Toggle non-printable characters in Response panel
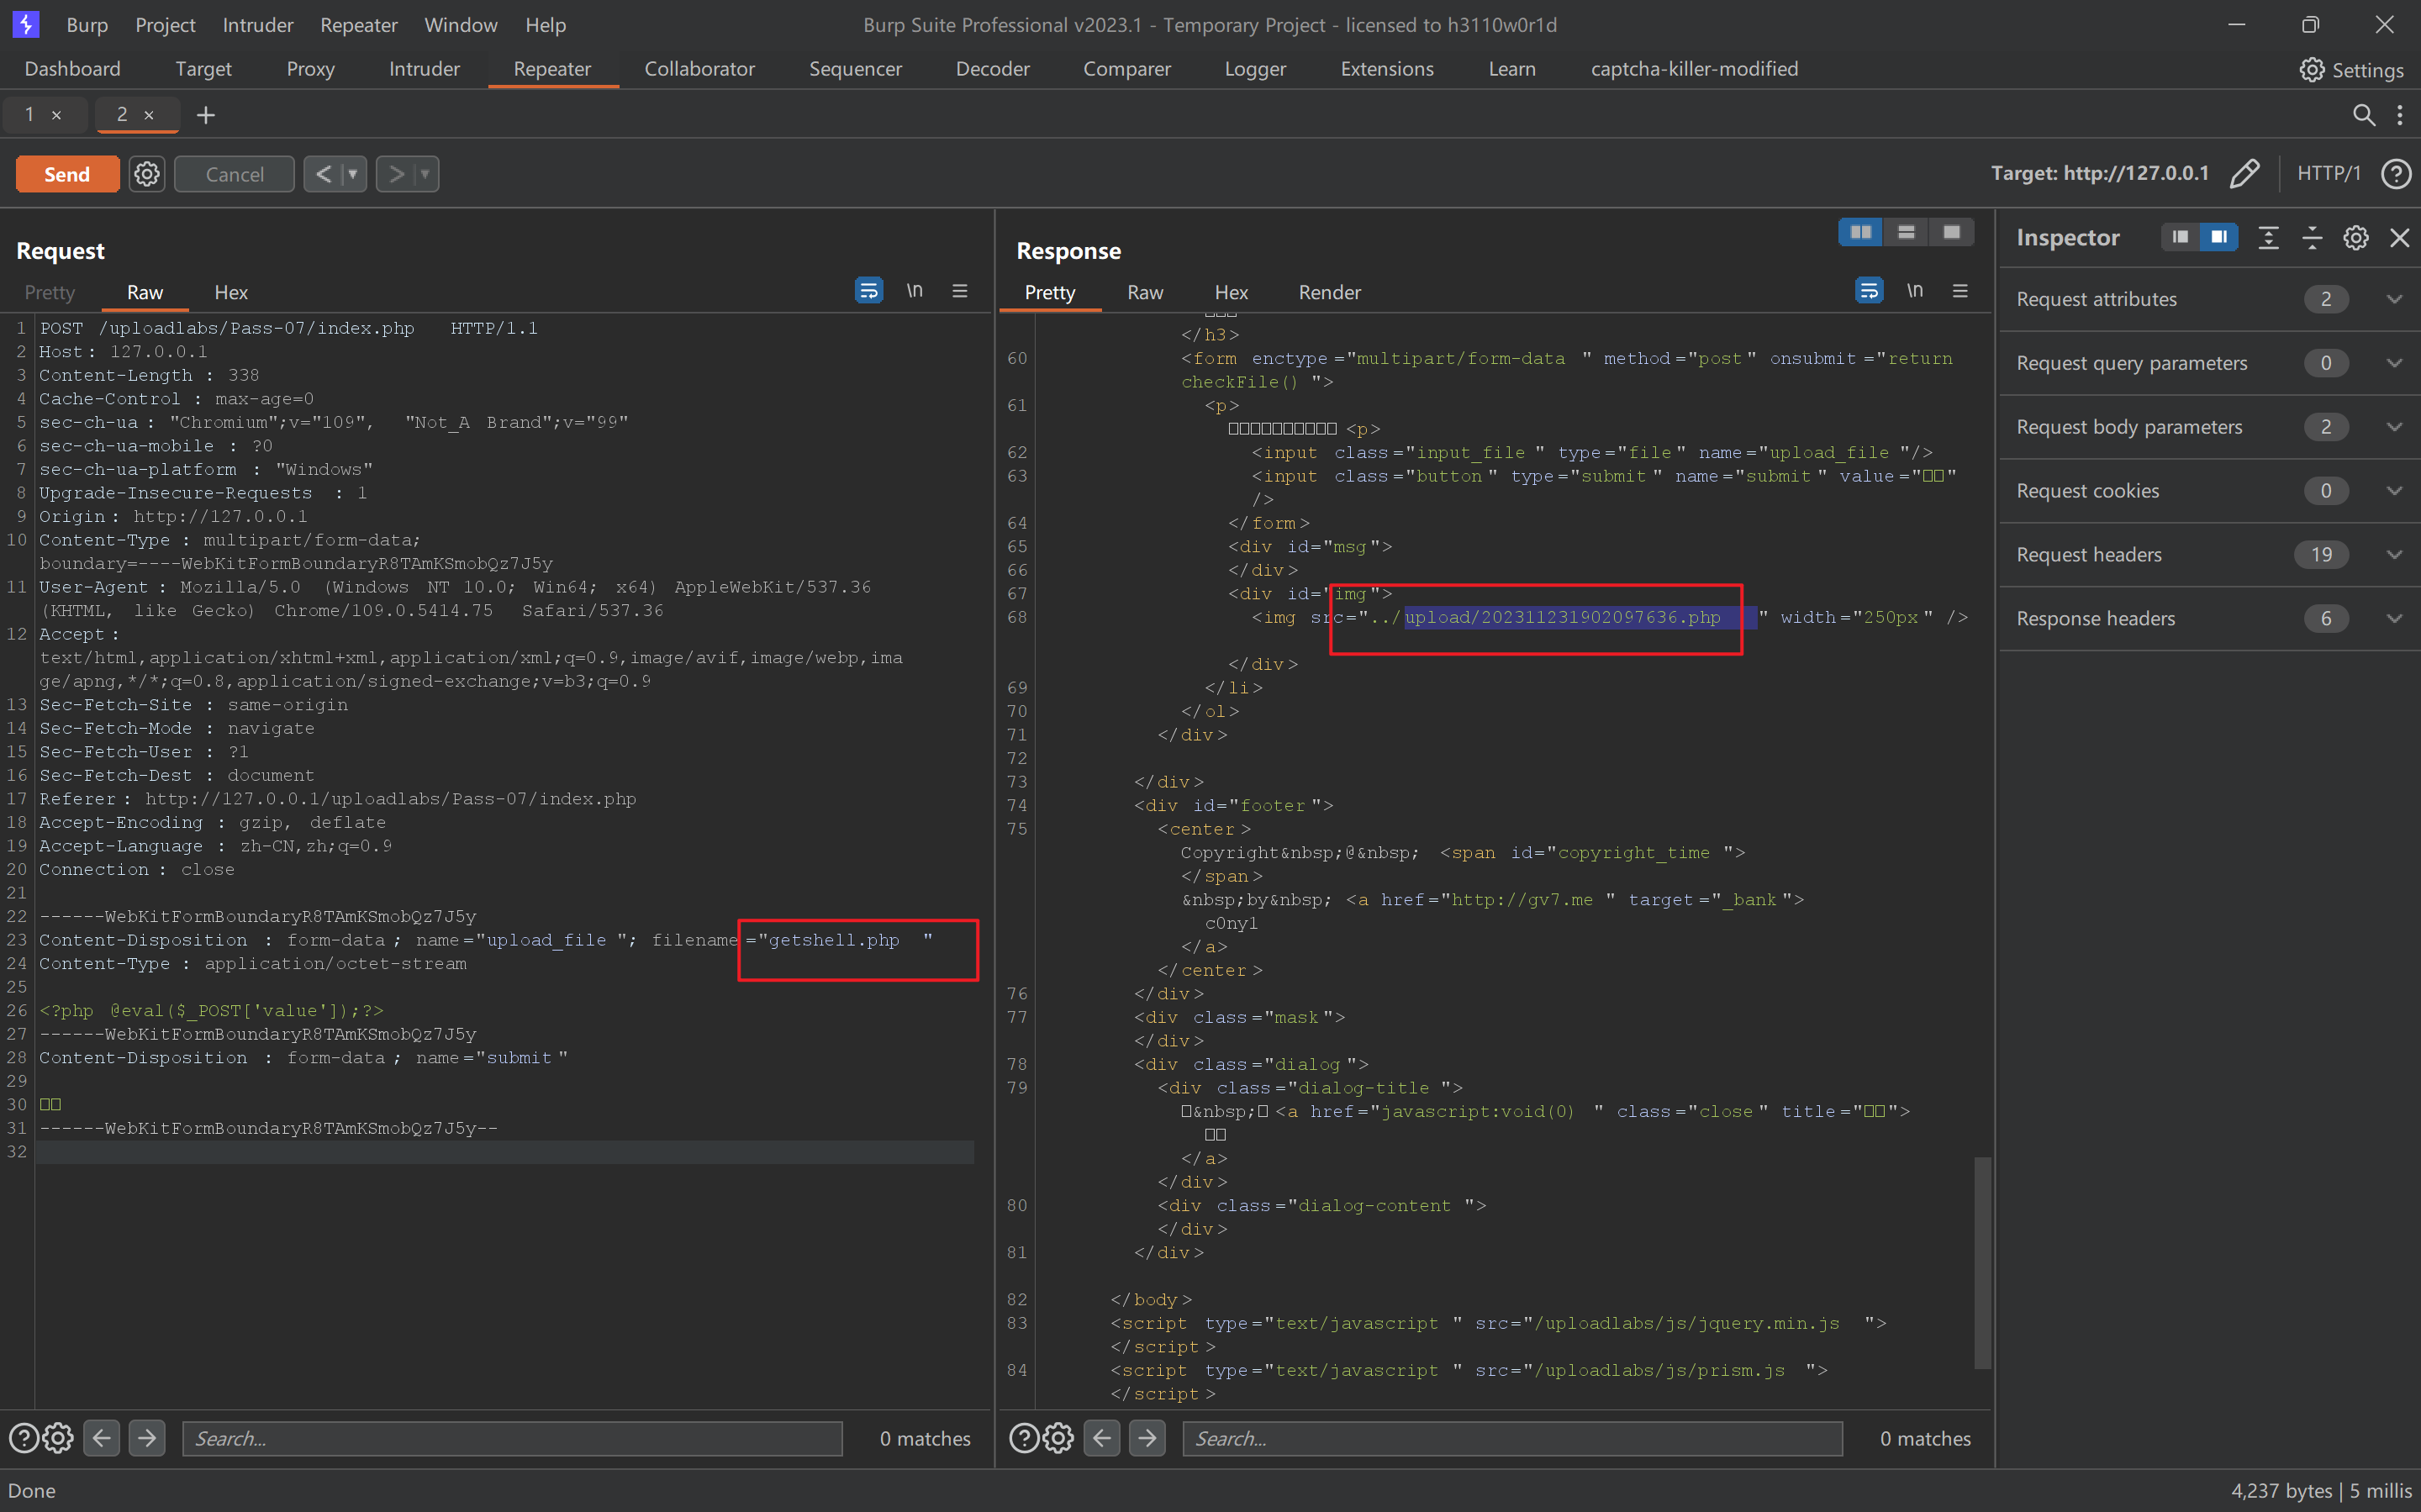Image resolution: width=2421 pixels, height=1512 pixels. click(1914, 290)
